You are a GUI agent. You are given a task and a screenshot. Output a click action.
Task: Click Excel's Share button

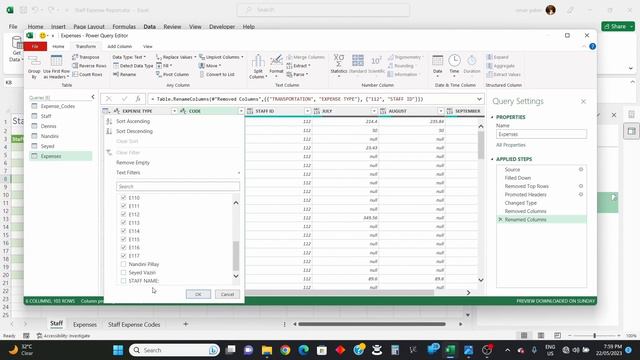[x=618, y=26]
